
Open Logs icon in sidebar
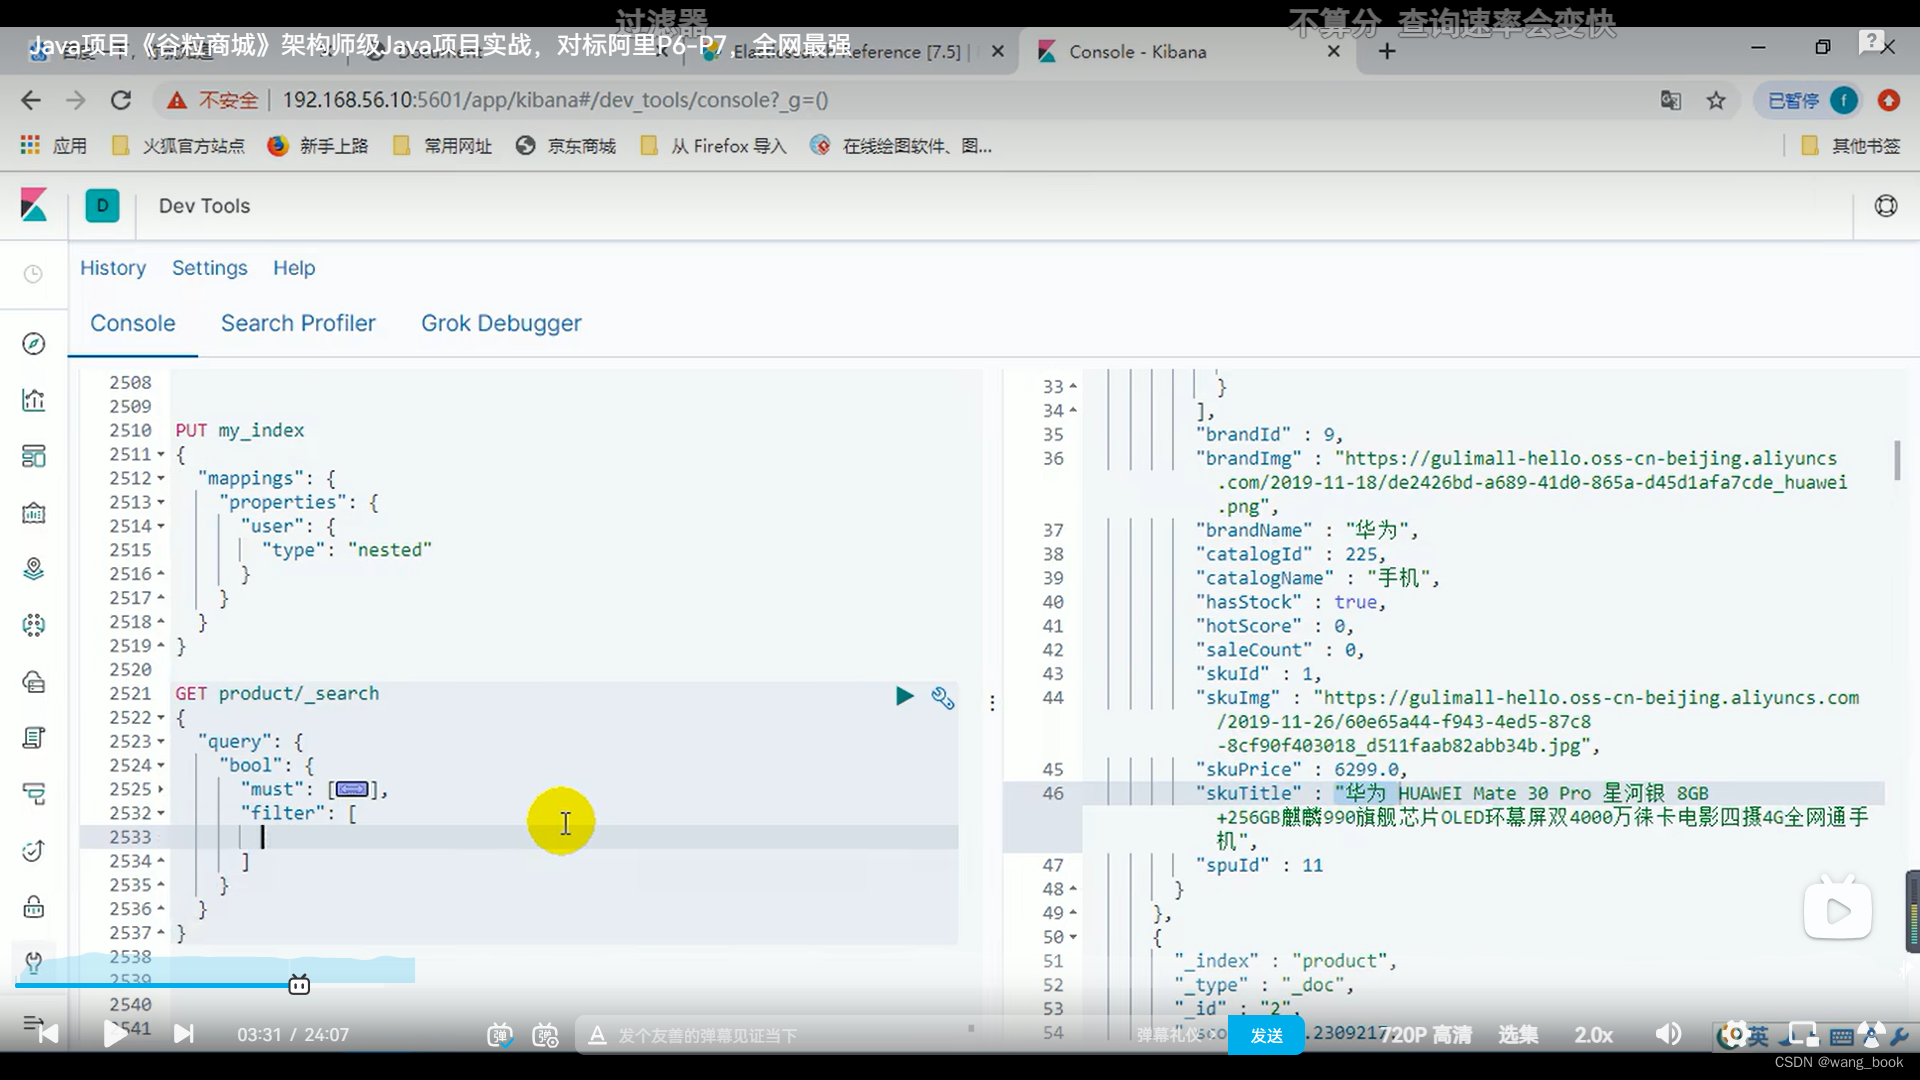click(x=33, y=738)
